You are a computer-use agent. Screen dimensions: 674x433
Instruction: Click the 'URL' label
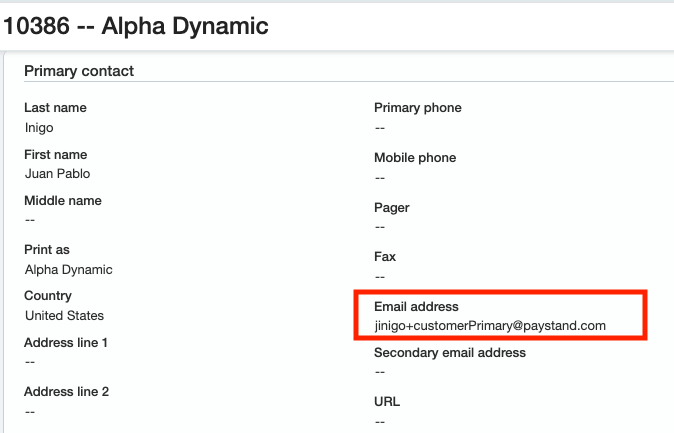(x=387, y=402)
